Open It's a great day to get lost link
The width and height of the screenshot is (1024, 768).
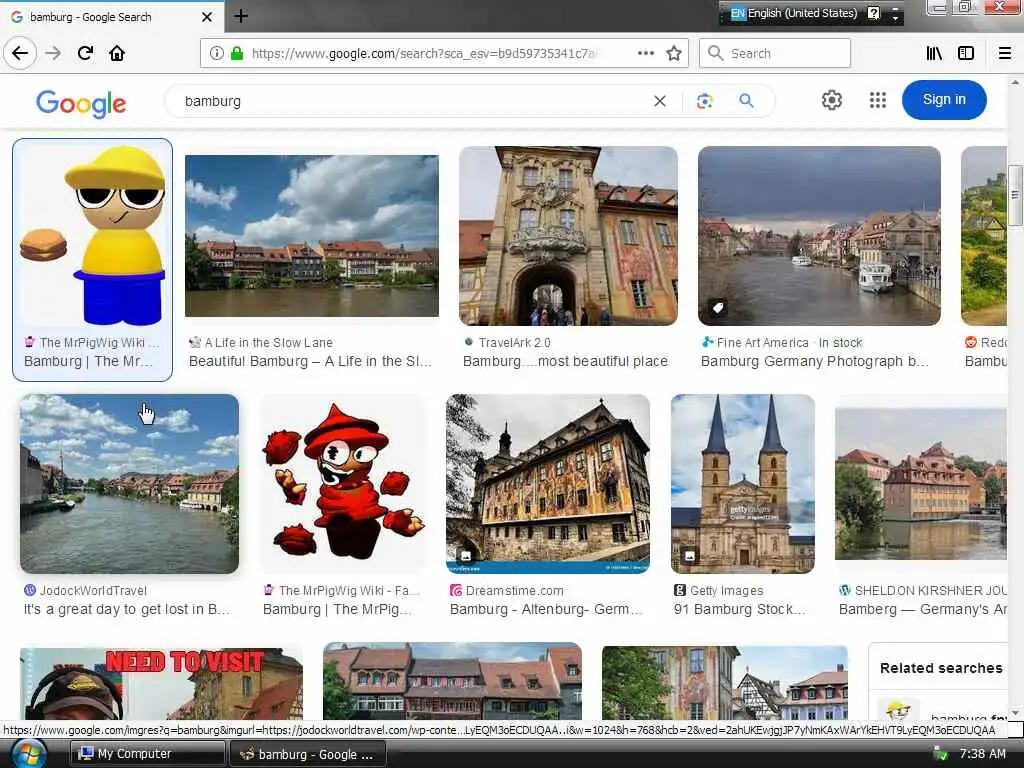click(127, 609)
